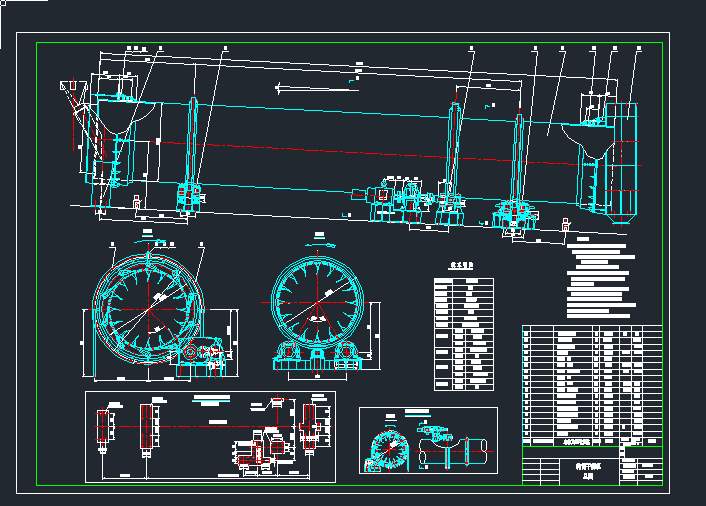Select the white technical notes text block
The width and height of the screenshot is (706, 506).
(x=601, y=280)
